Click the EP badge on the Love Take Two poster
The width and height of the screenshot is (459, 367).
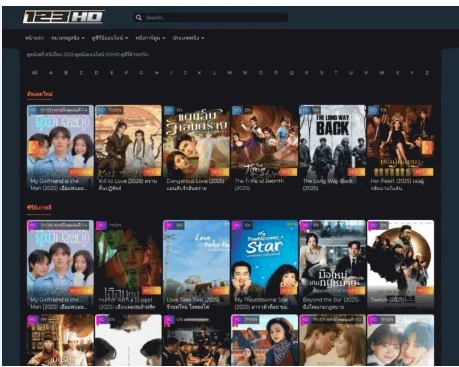coord(220,290)
